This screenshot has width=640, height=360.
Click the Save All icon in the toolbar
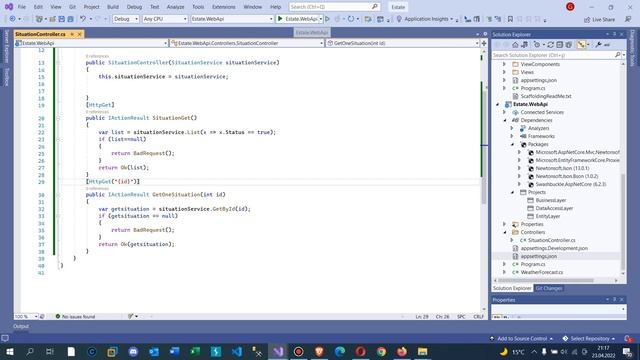[71, 19]
